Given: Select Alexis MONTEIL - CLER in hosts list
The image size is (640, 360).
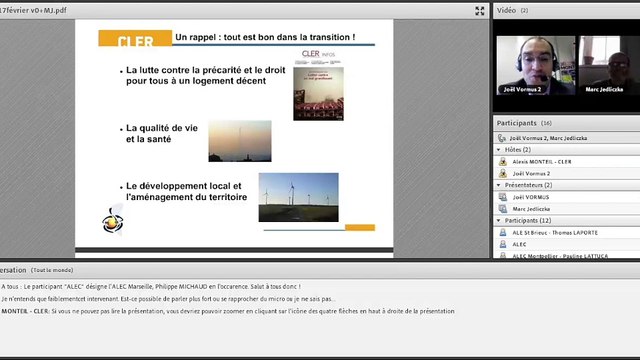Looking at the screenshot, I should [542, 162].
